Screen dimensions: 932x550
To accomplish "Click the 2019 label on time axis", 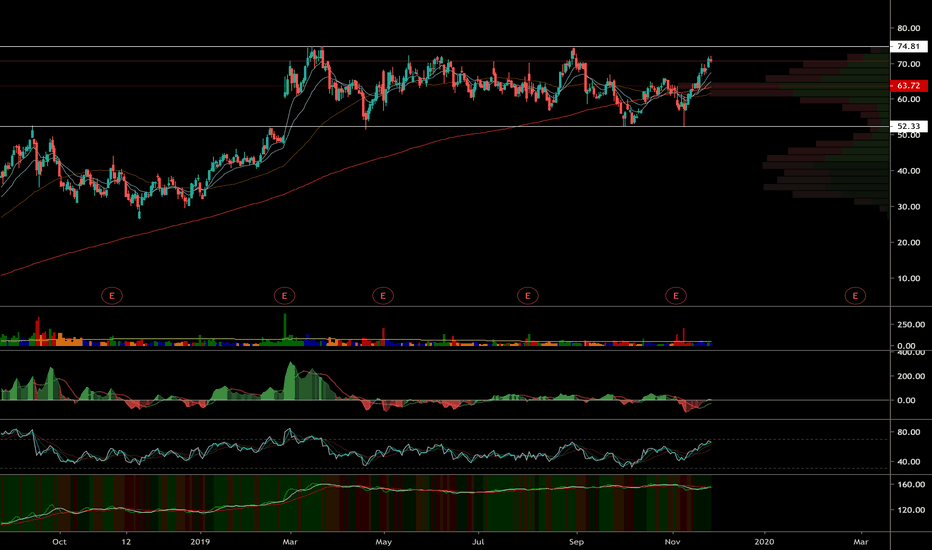I will coord(200,542).
